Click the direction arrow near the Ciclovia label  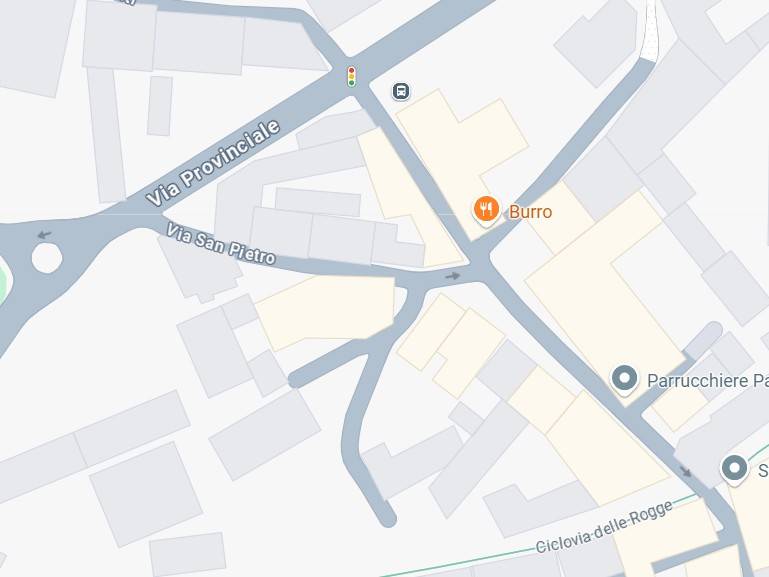tap(685, 471)
